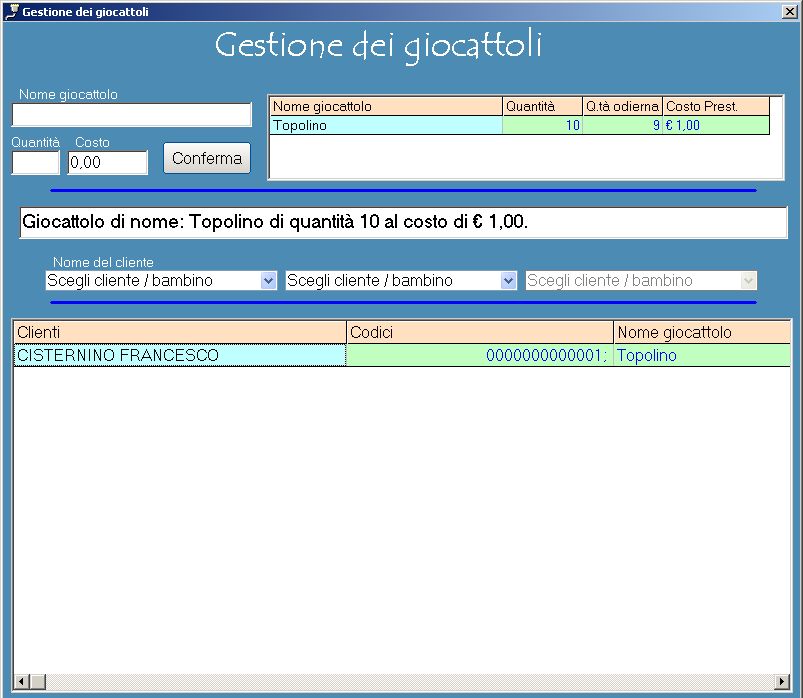Screen dimensions: 803x698
Task: Close the Gestione dei giocattoli window
Action: point(789,11)
